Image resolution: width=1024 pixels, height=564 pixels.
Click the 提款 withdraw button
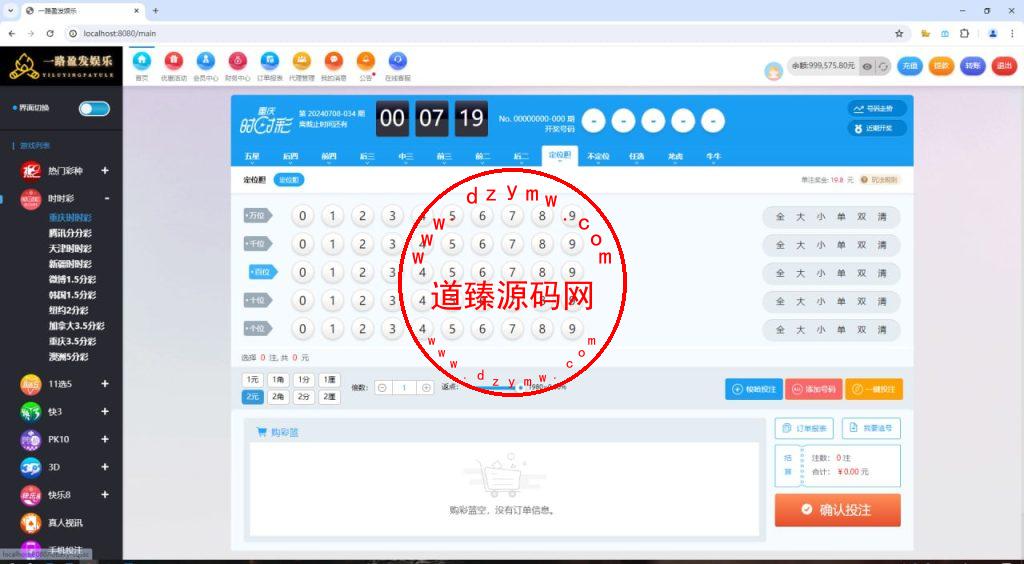pyautogui.click(x=941, y=66)
